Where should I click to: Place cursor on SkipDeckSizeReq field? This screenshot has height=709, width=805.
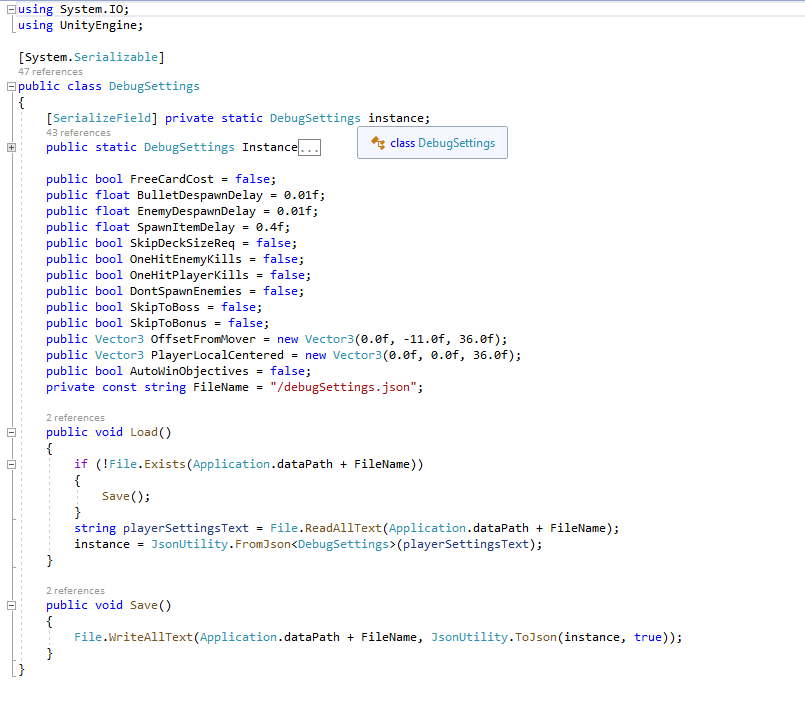(x=182, y=243)
